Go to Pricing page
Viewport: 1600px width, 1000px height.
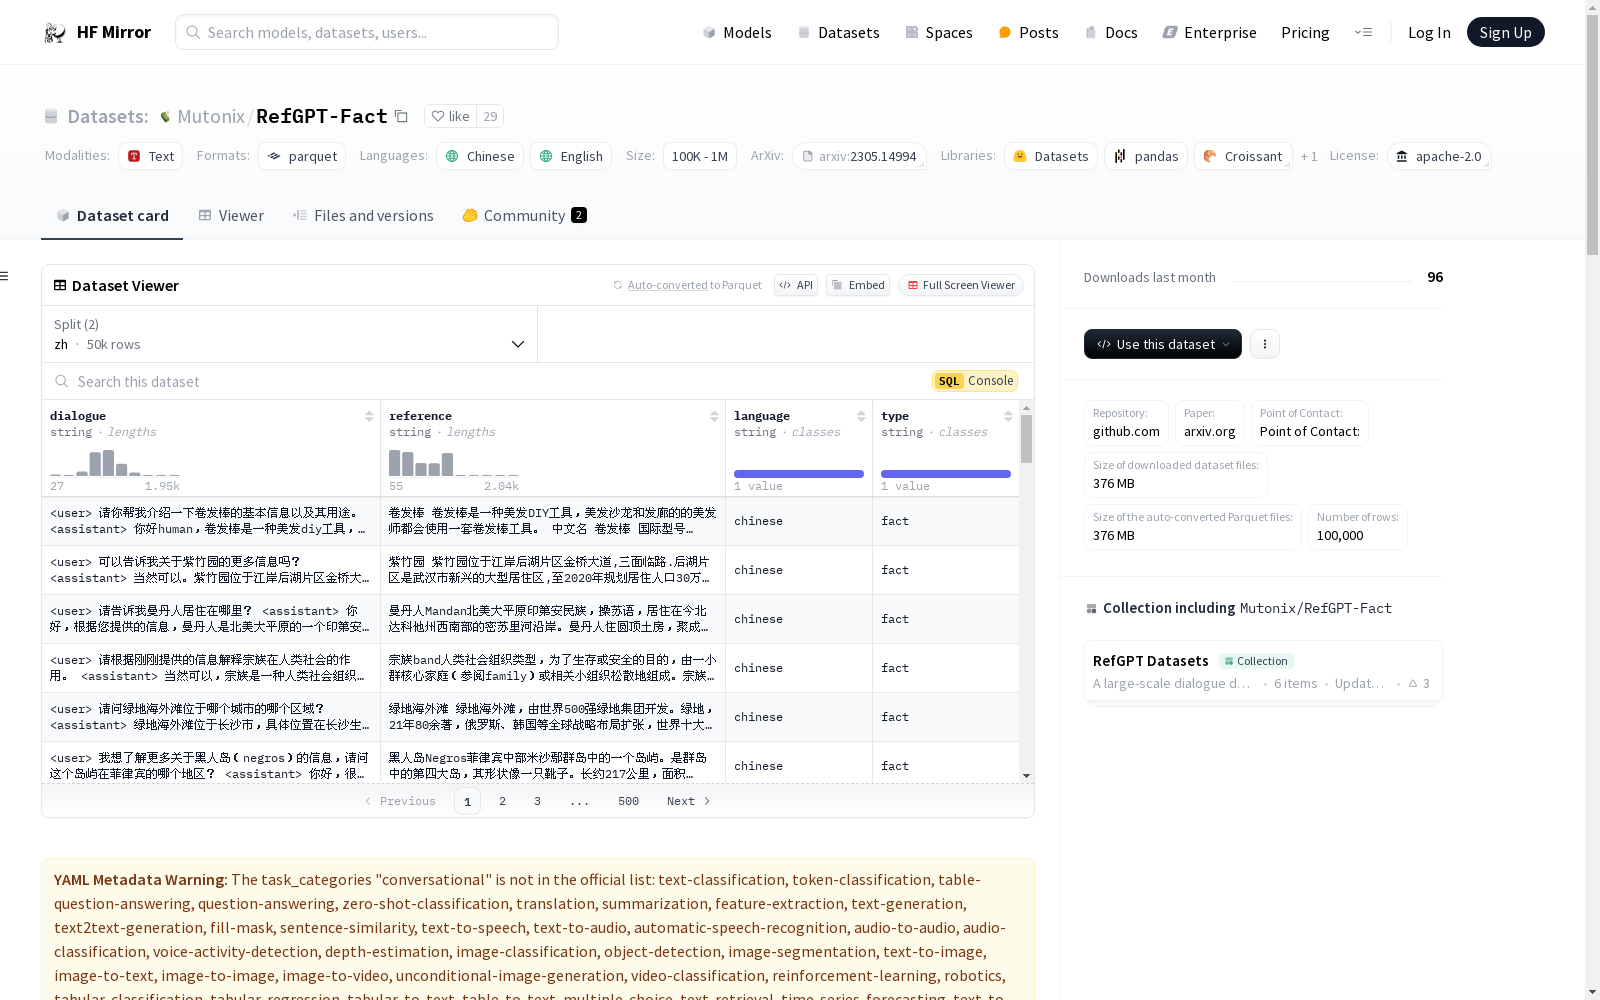(1305, 32)
